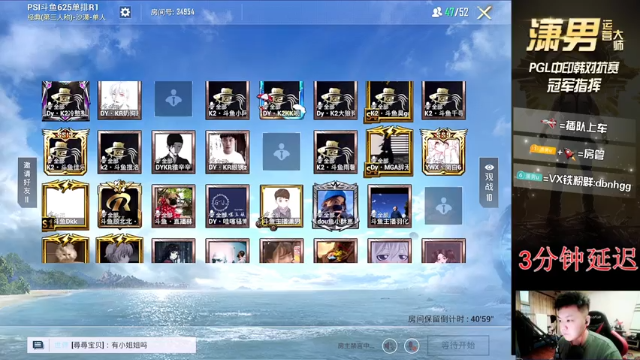Open player DY·K2KK avatar with plane frame
The height and width of the screenshot is (360, 640).
pyautogui.click(x=281, y=100)
